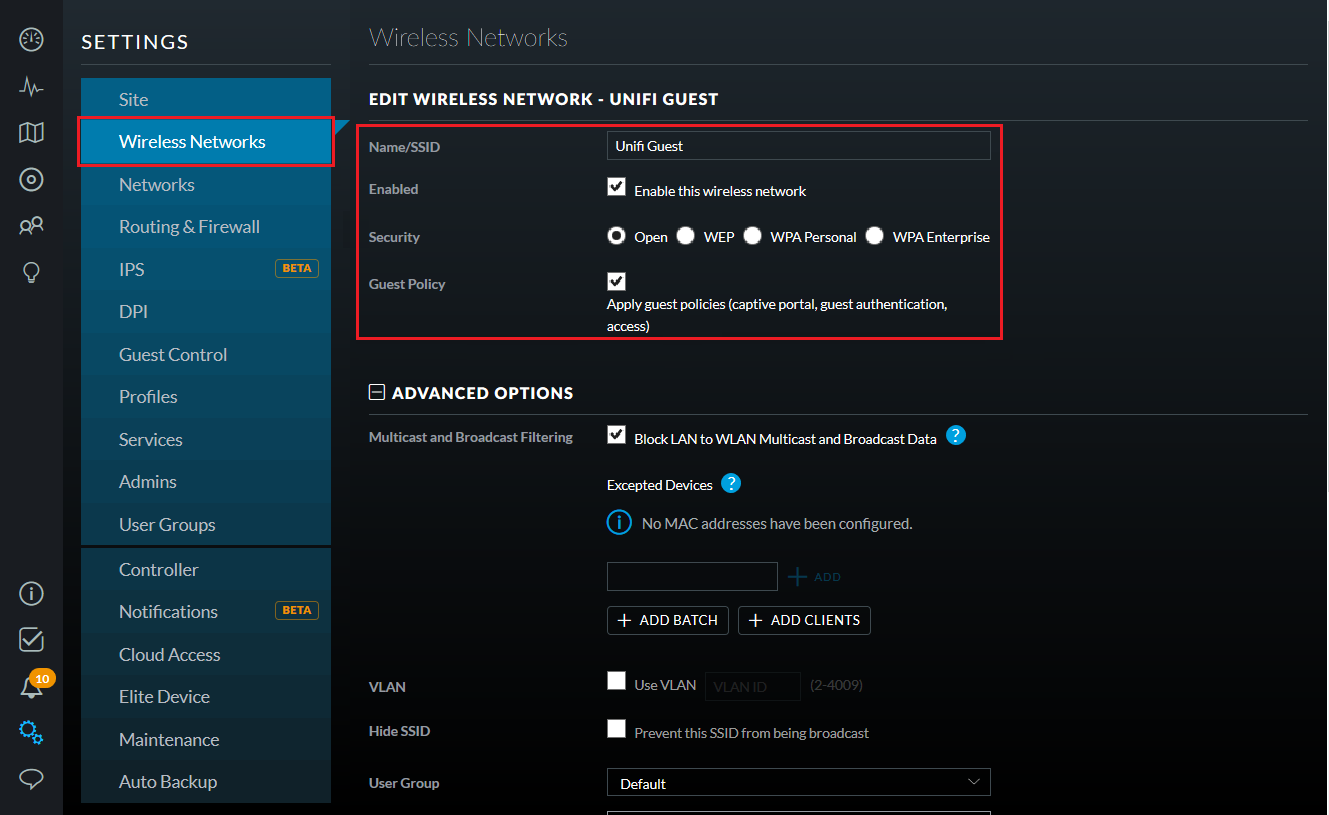Open User Groups settings
The image size is (1329, 815).
tap(206, 524)
